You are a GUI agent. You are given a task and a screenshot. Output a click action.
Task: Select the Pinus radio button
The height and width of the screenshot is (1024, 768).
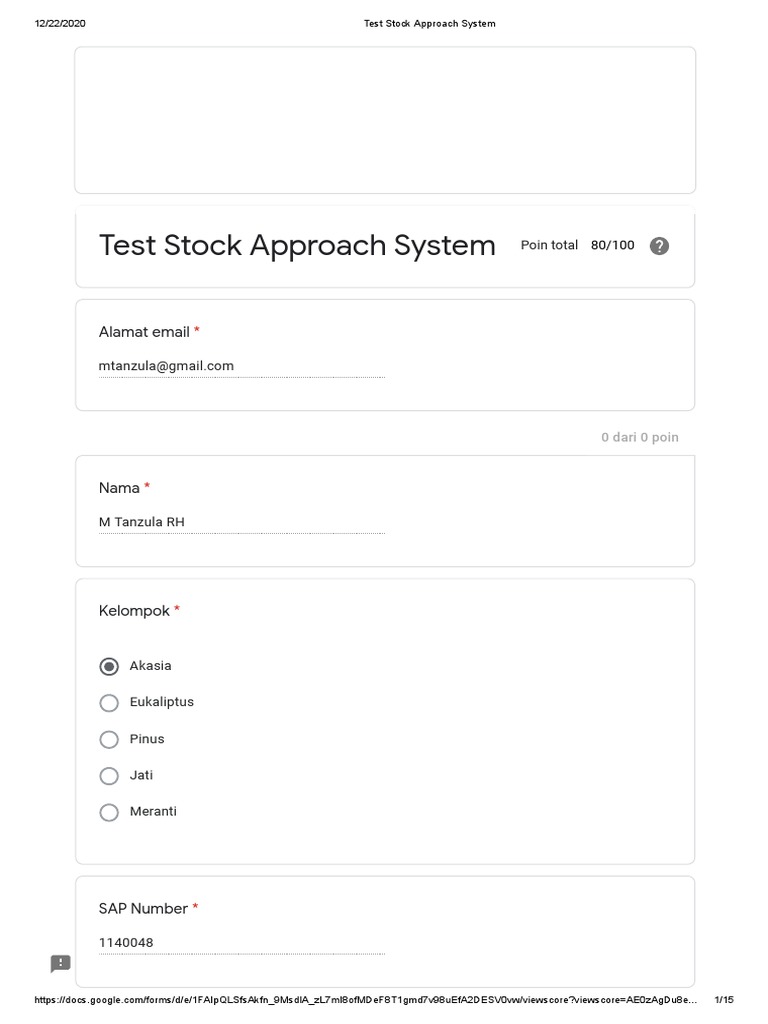[x=109, y=740]
